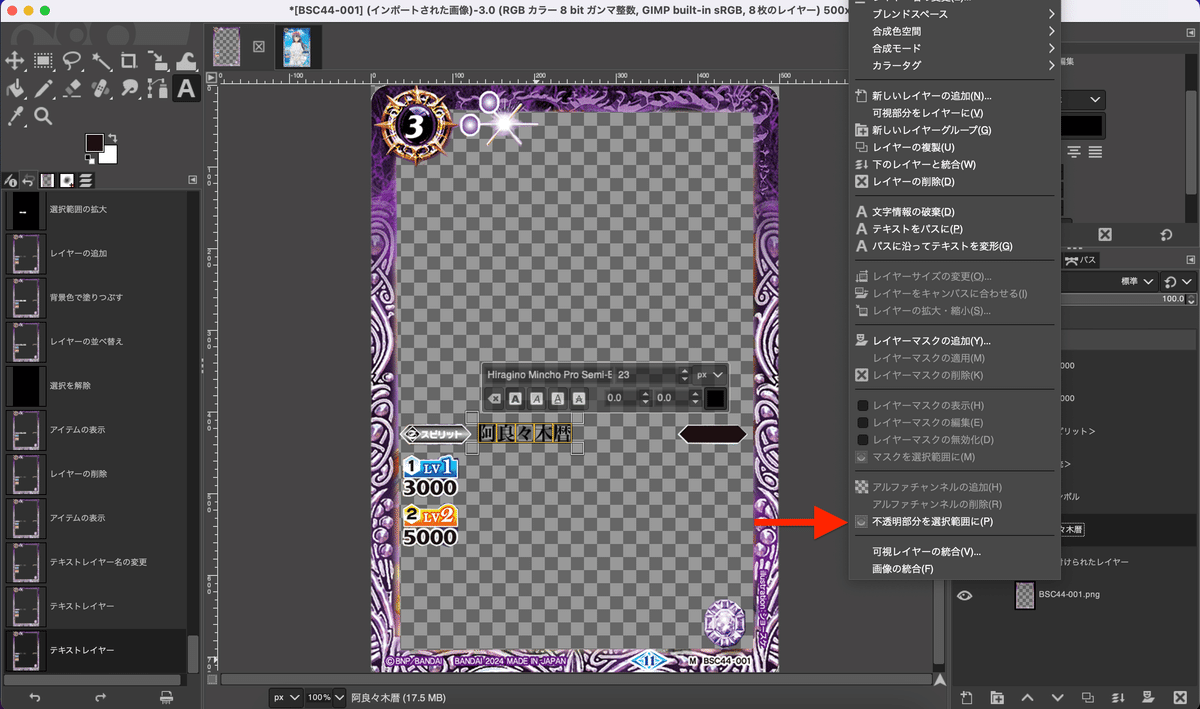Select the Zoom magnifier tool

(43, 117)
